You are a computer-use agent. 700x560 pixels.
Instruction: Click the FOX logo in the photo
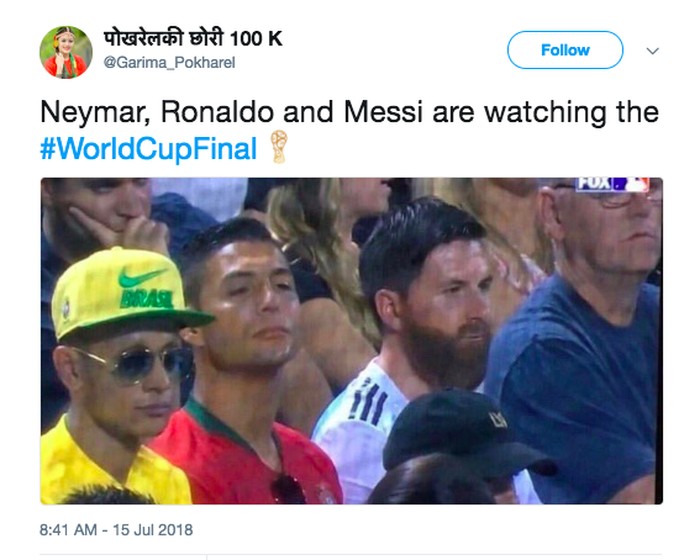coord(594,184)
